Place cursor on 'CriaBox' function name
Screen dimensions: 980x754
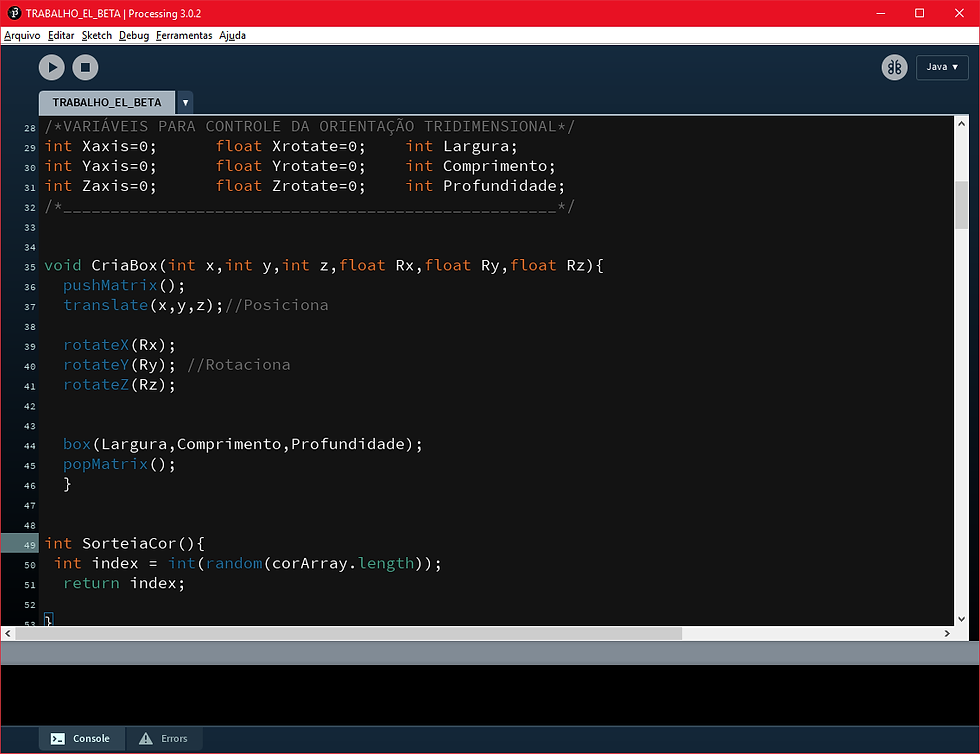124,266
